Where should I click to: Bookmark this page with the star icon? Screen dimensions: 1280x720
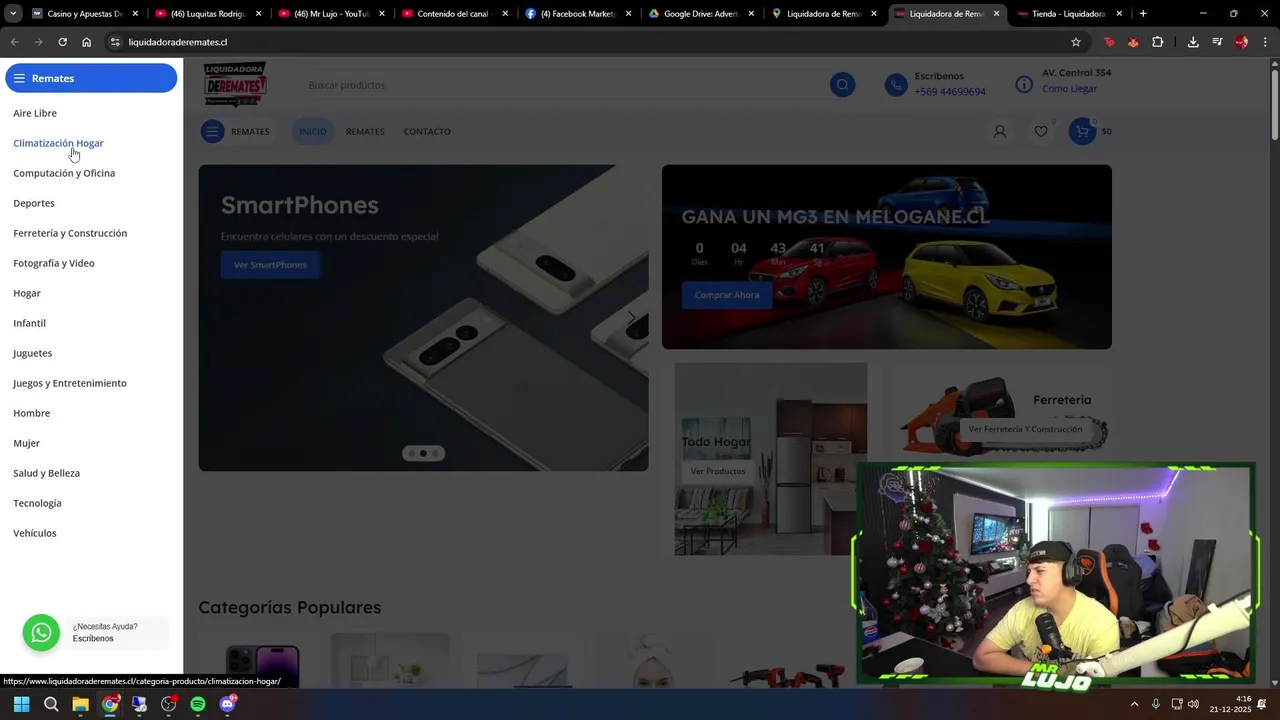point(1076,42)
